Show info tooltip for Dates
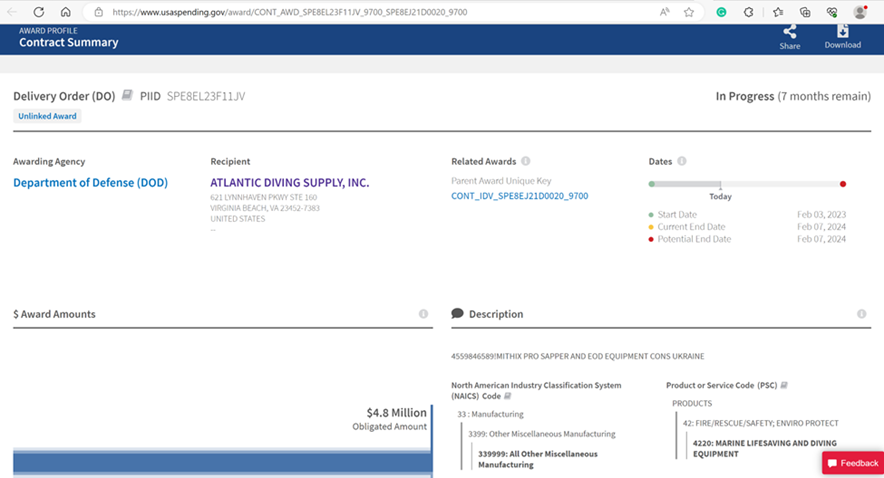Screen dimensions: 884x478 [x=682, y=161]
